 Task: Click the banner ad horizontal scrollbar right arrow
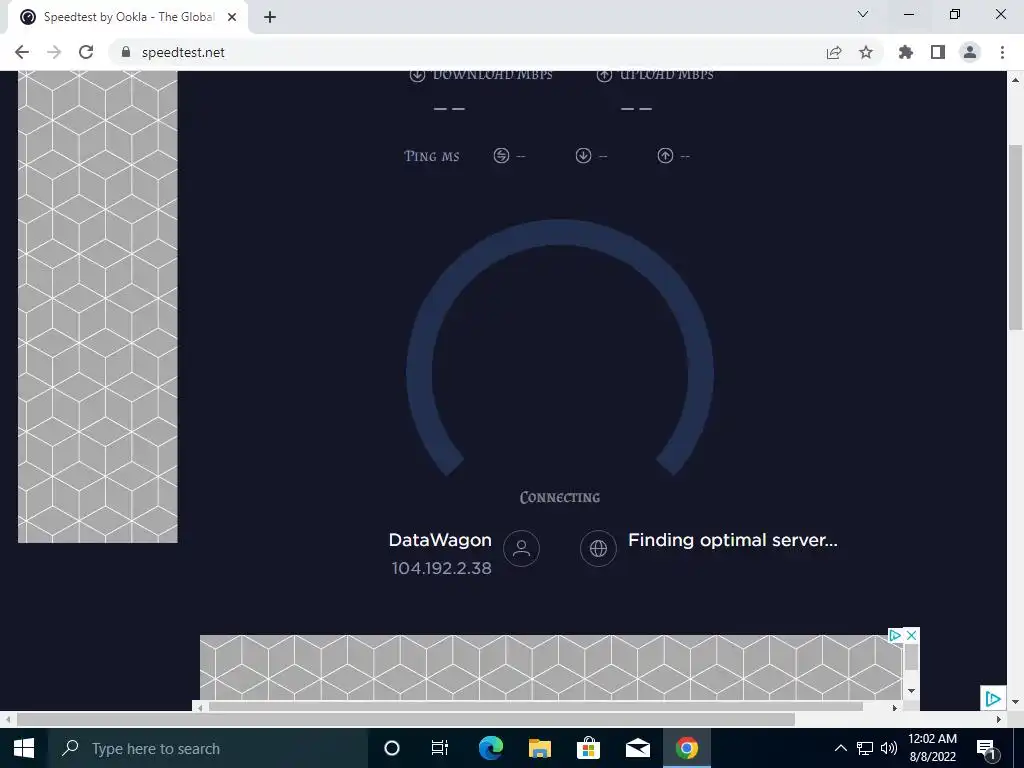pyautogui.click(x=895, y=707)
